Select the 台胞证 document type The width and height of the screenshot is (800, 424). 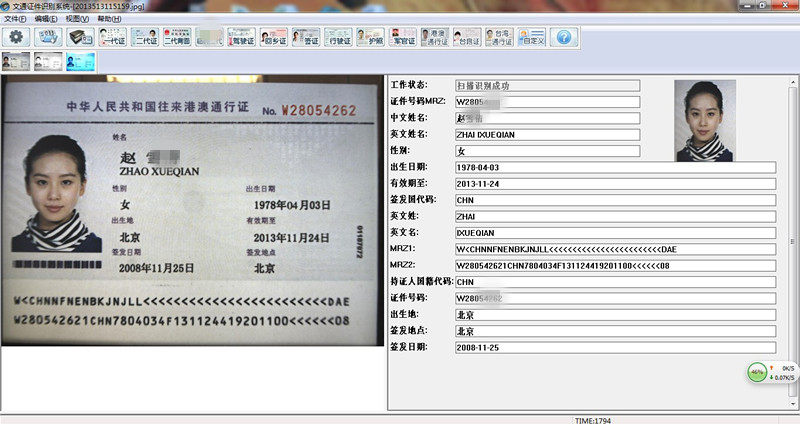(x=467, y=37)
